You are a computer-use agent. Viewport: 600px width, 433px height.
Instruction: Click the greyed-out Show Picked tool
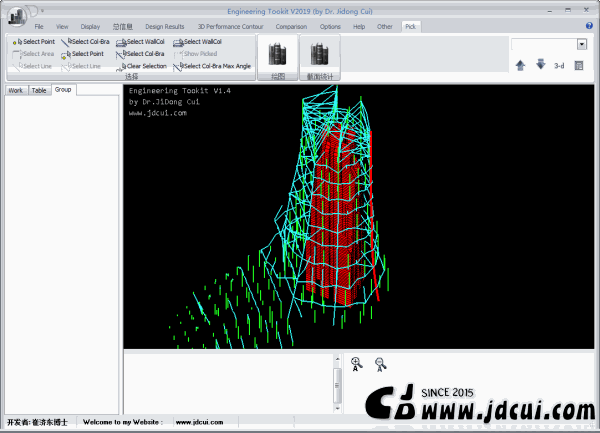pyautogui.click(x=196, y=54)
